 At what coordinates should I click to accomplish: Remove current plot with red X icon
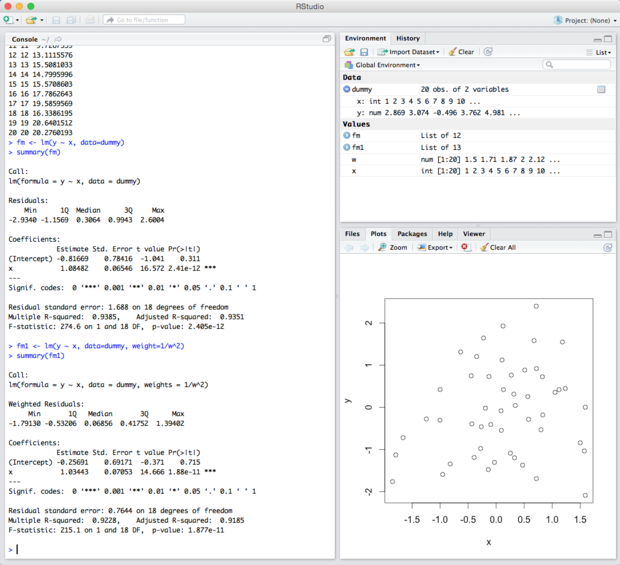coord(466,247)
